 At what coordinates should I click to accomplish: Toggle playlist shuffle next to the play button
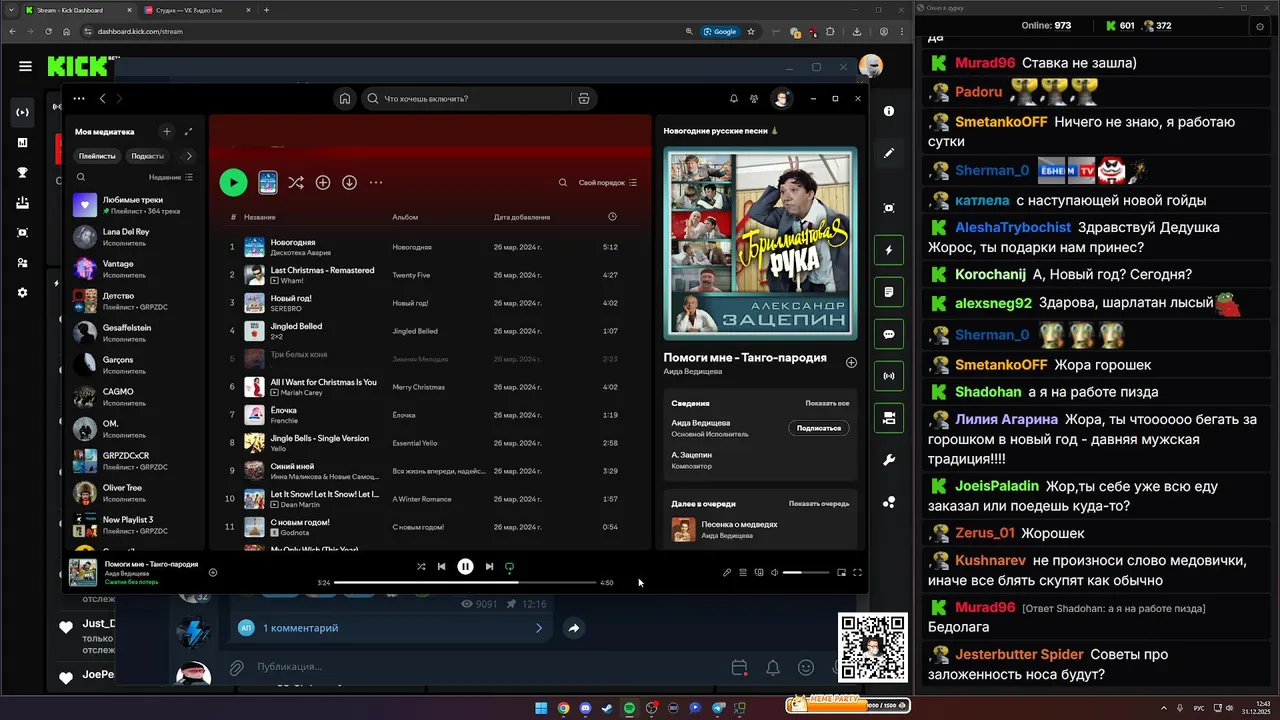pyautogui.click(x=296, y=182)
